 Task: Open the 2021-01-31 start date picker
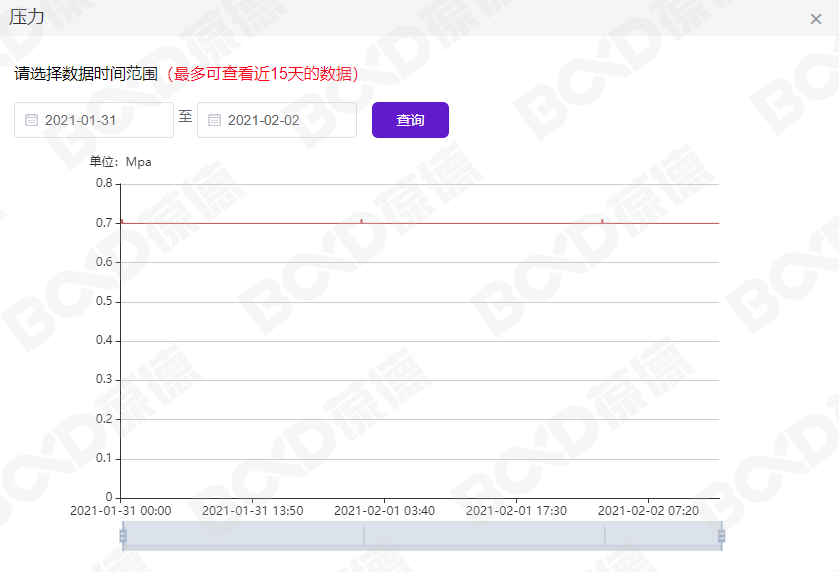point(94,120)
